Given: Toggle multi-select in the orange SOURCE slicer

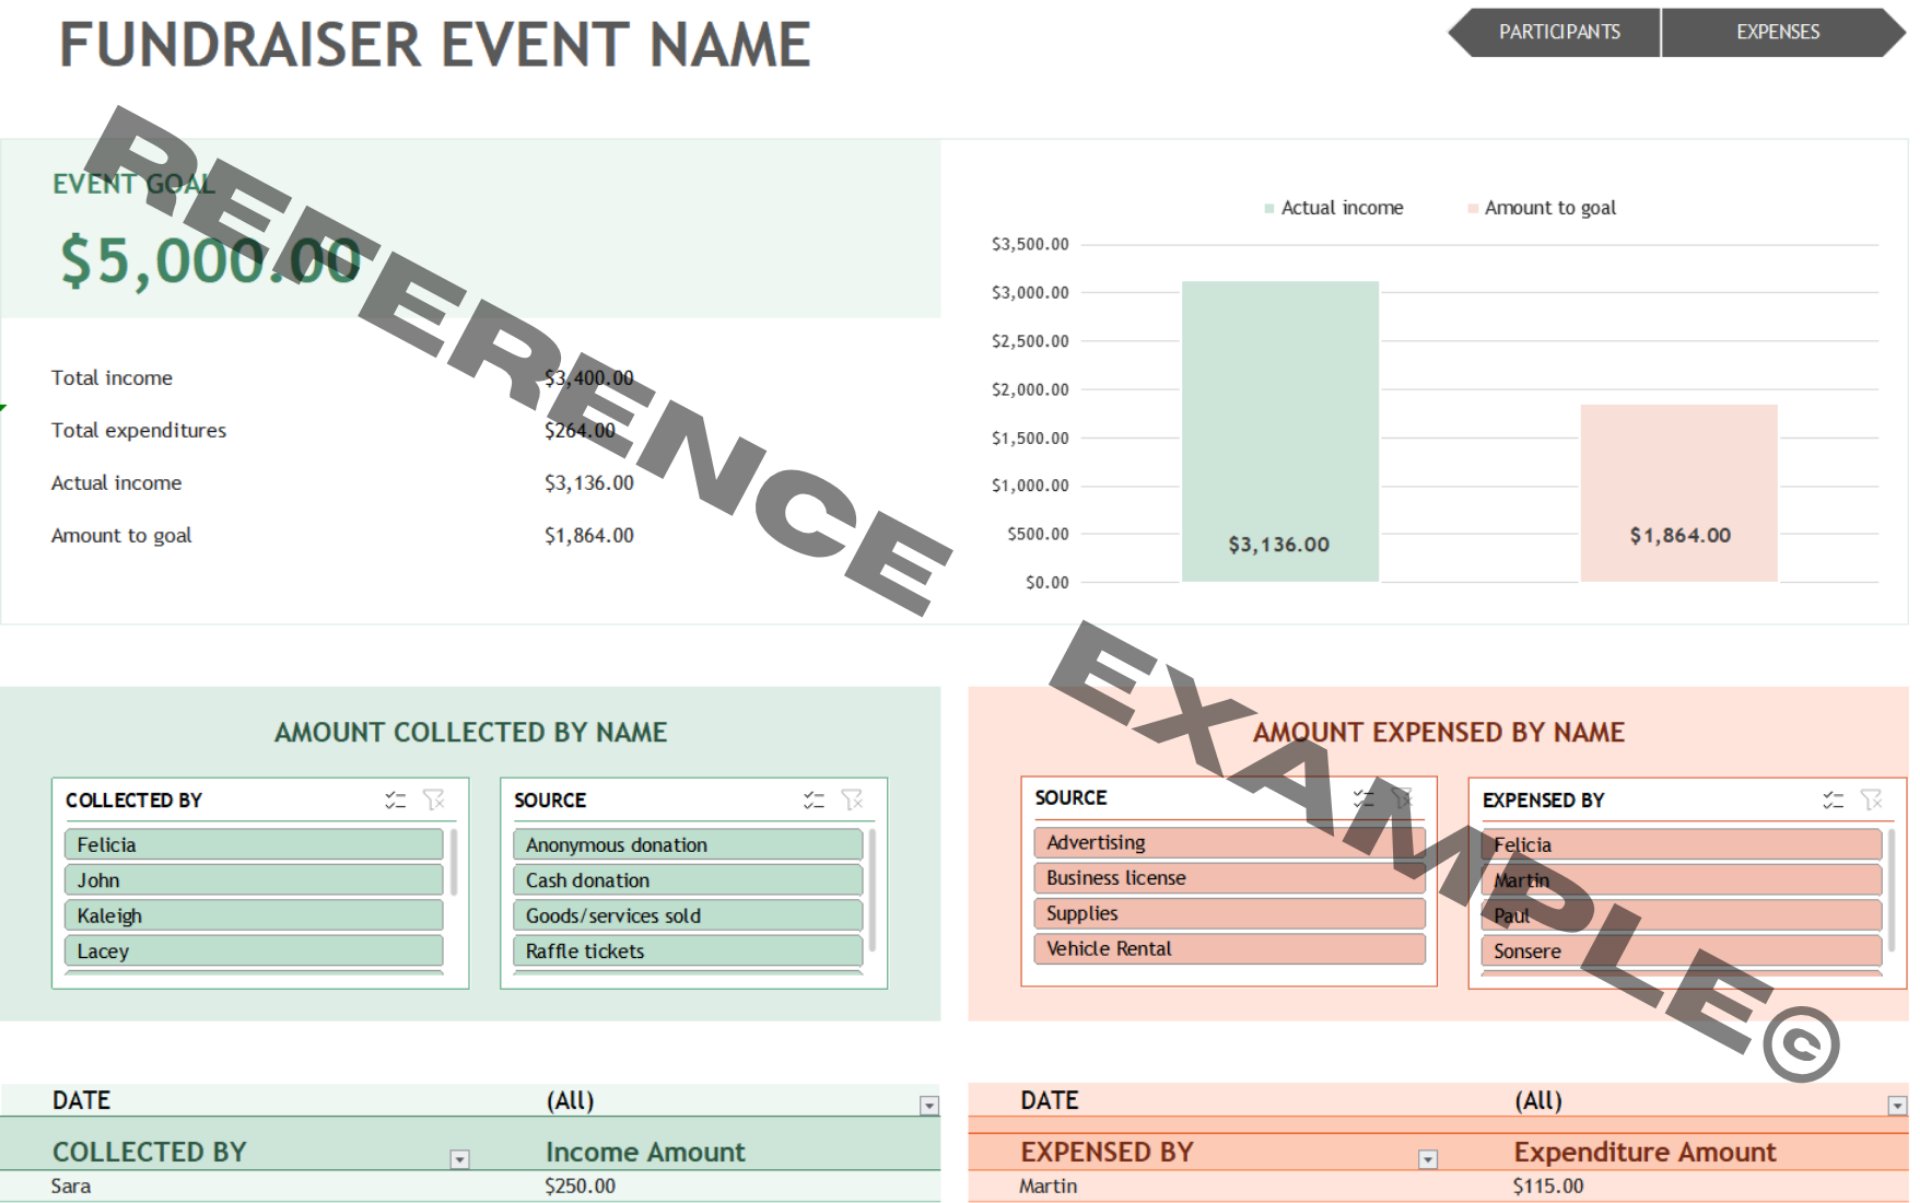Looking at the screenshot, I should (1363, 798).
